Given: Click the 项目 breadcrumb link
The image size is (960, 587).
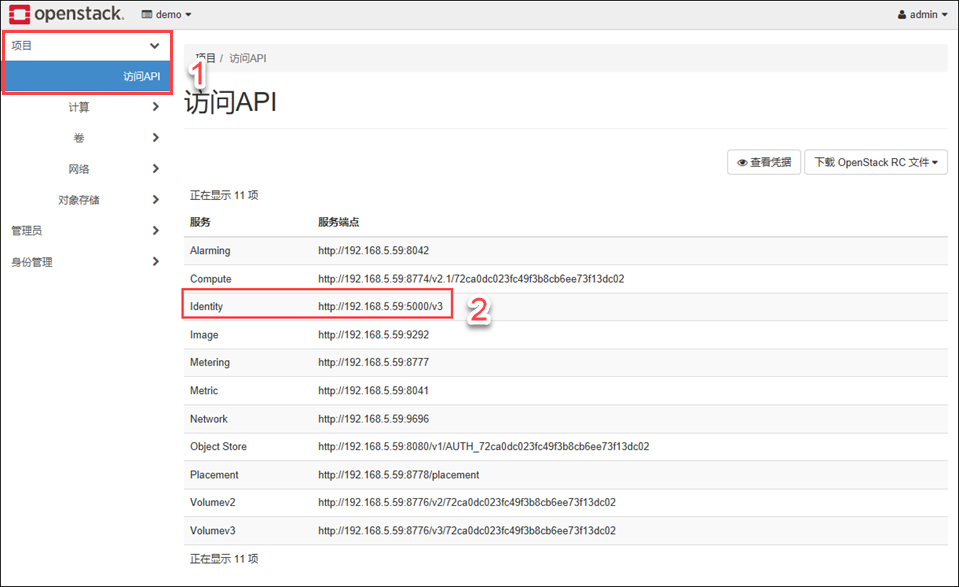Looking at the screenshot, I should point(205,58).
